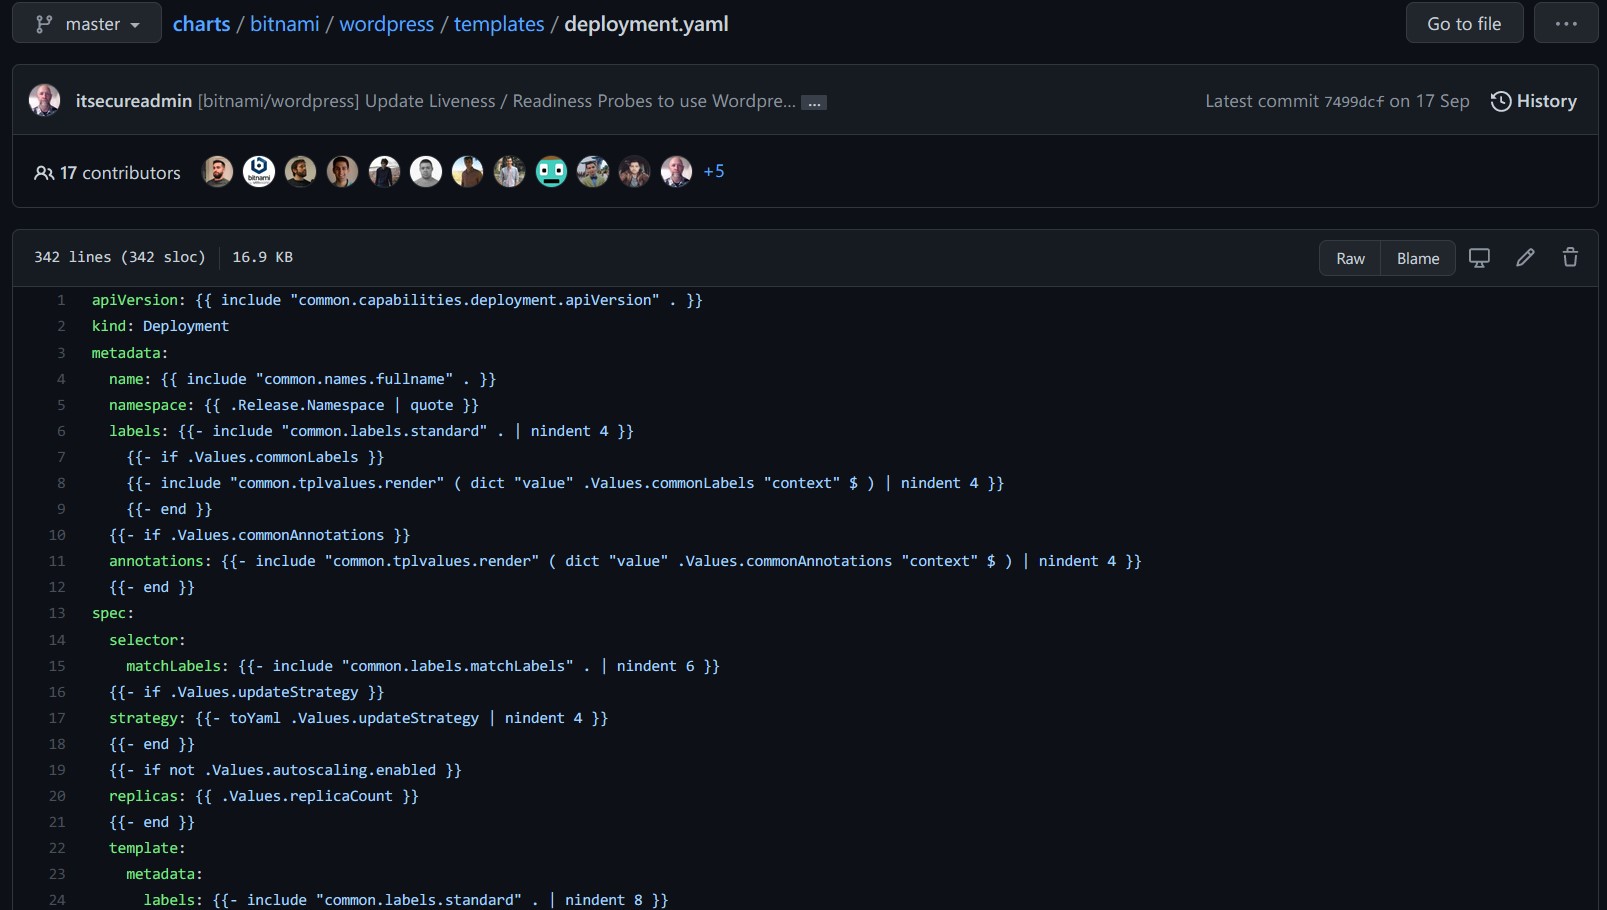
Task: Select line number 22
Action: pyautogui.click(x=57, y=848)
